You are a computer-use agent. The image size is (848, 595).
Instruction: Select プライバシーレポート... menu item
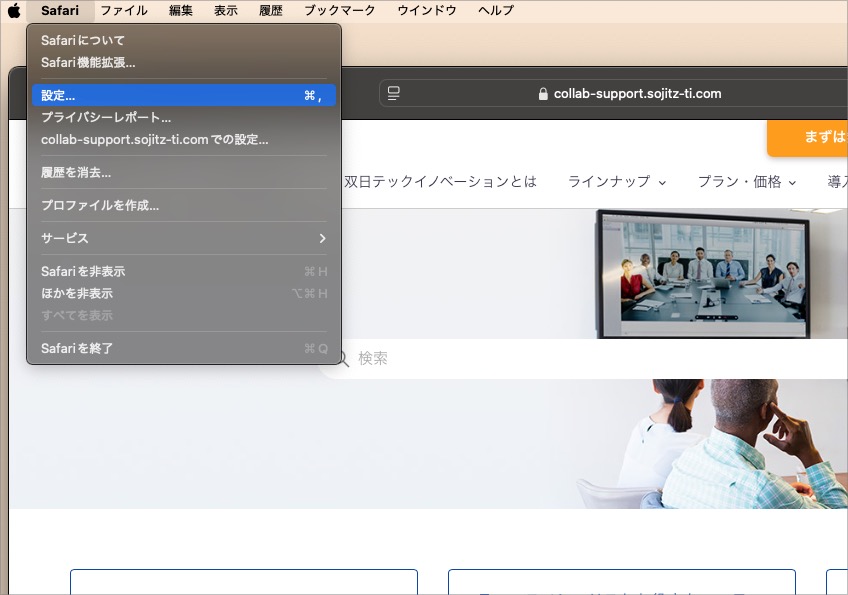tap(184, 117)
